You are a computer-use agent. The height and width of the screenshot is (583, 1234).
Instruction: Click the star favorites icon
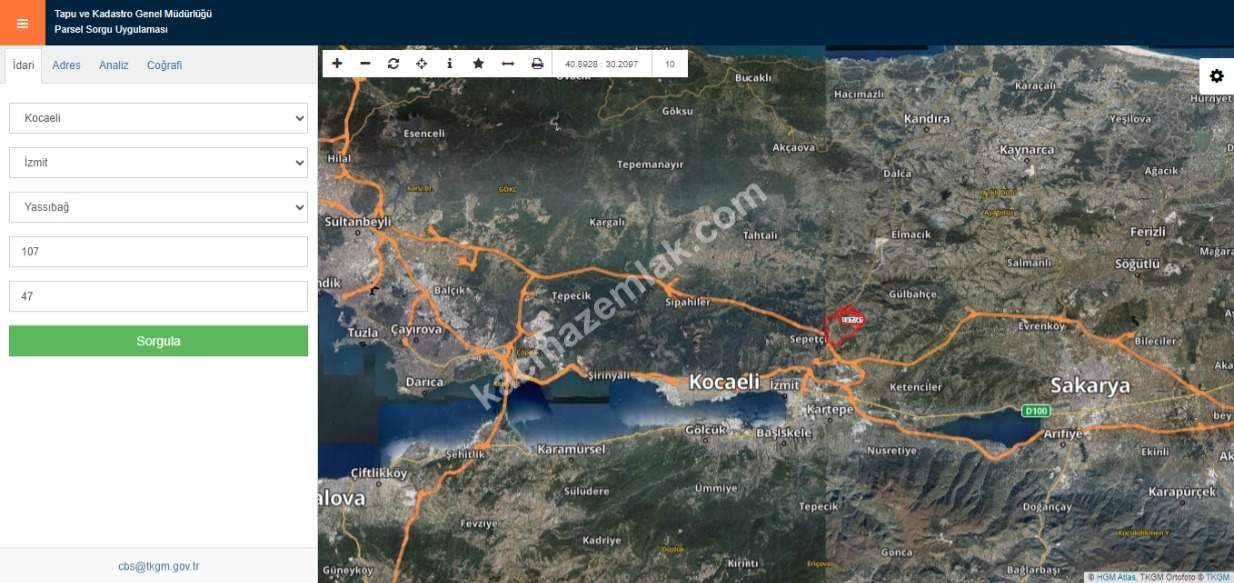coord(478,64)
